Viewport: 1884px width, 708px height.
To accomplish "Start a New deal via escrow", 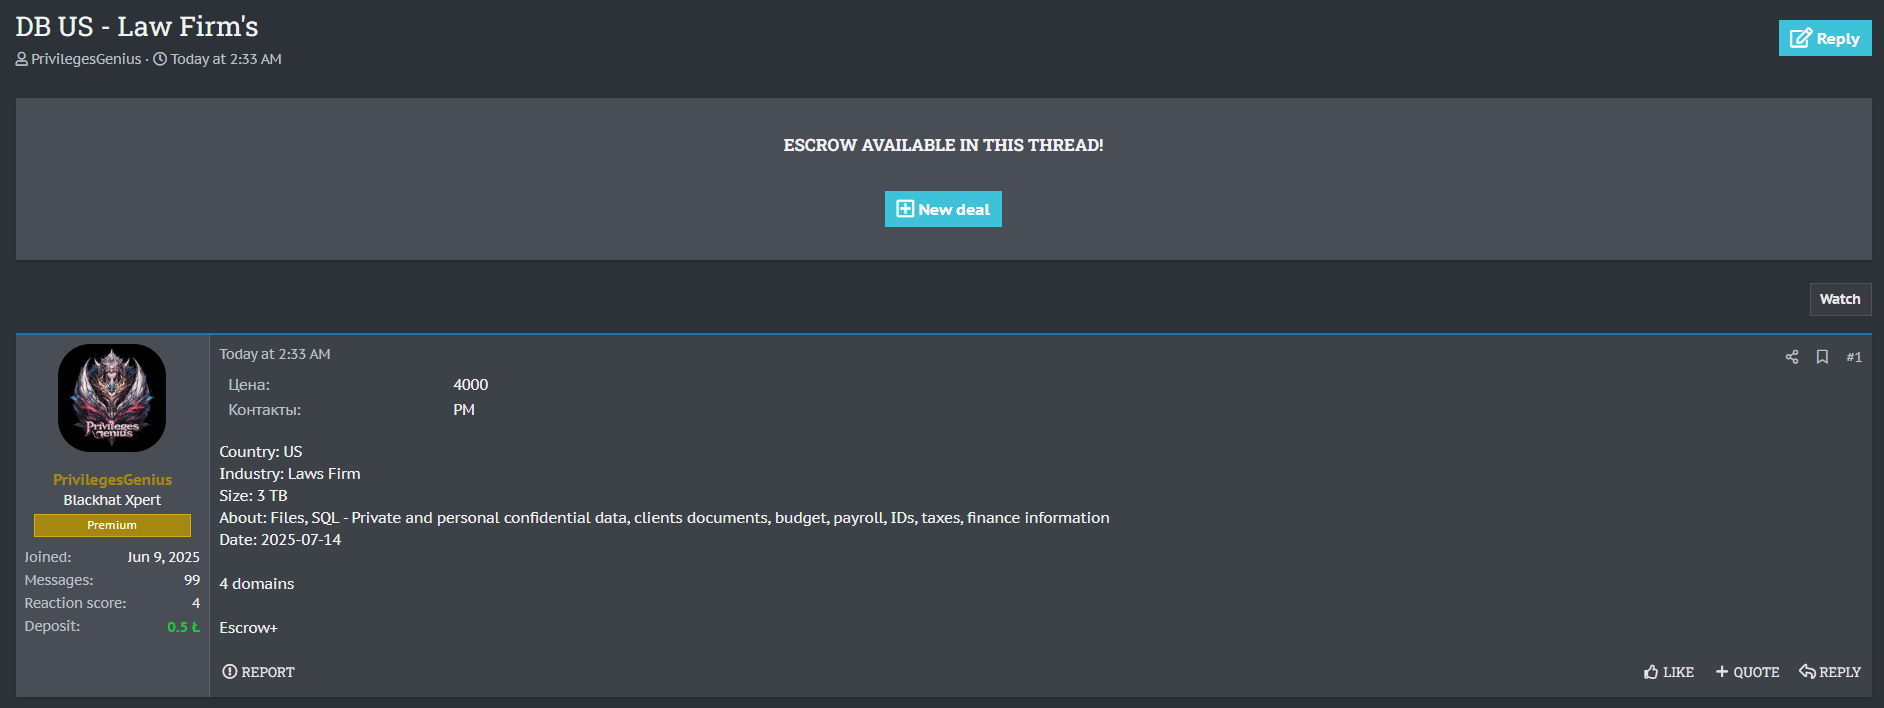I will tap(943, 209).
